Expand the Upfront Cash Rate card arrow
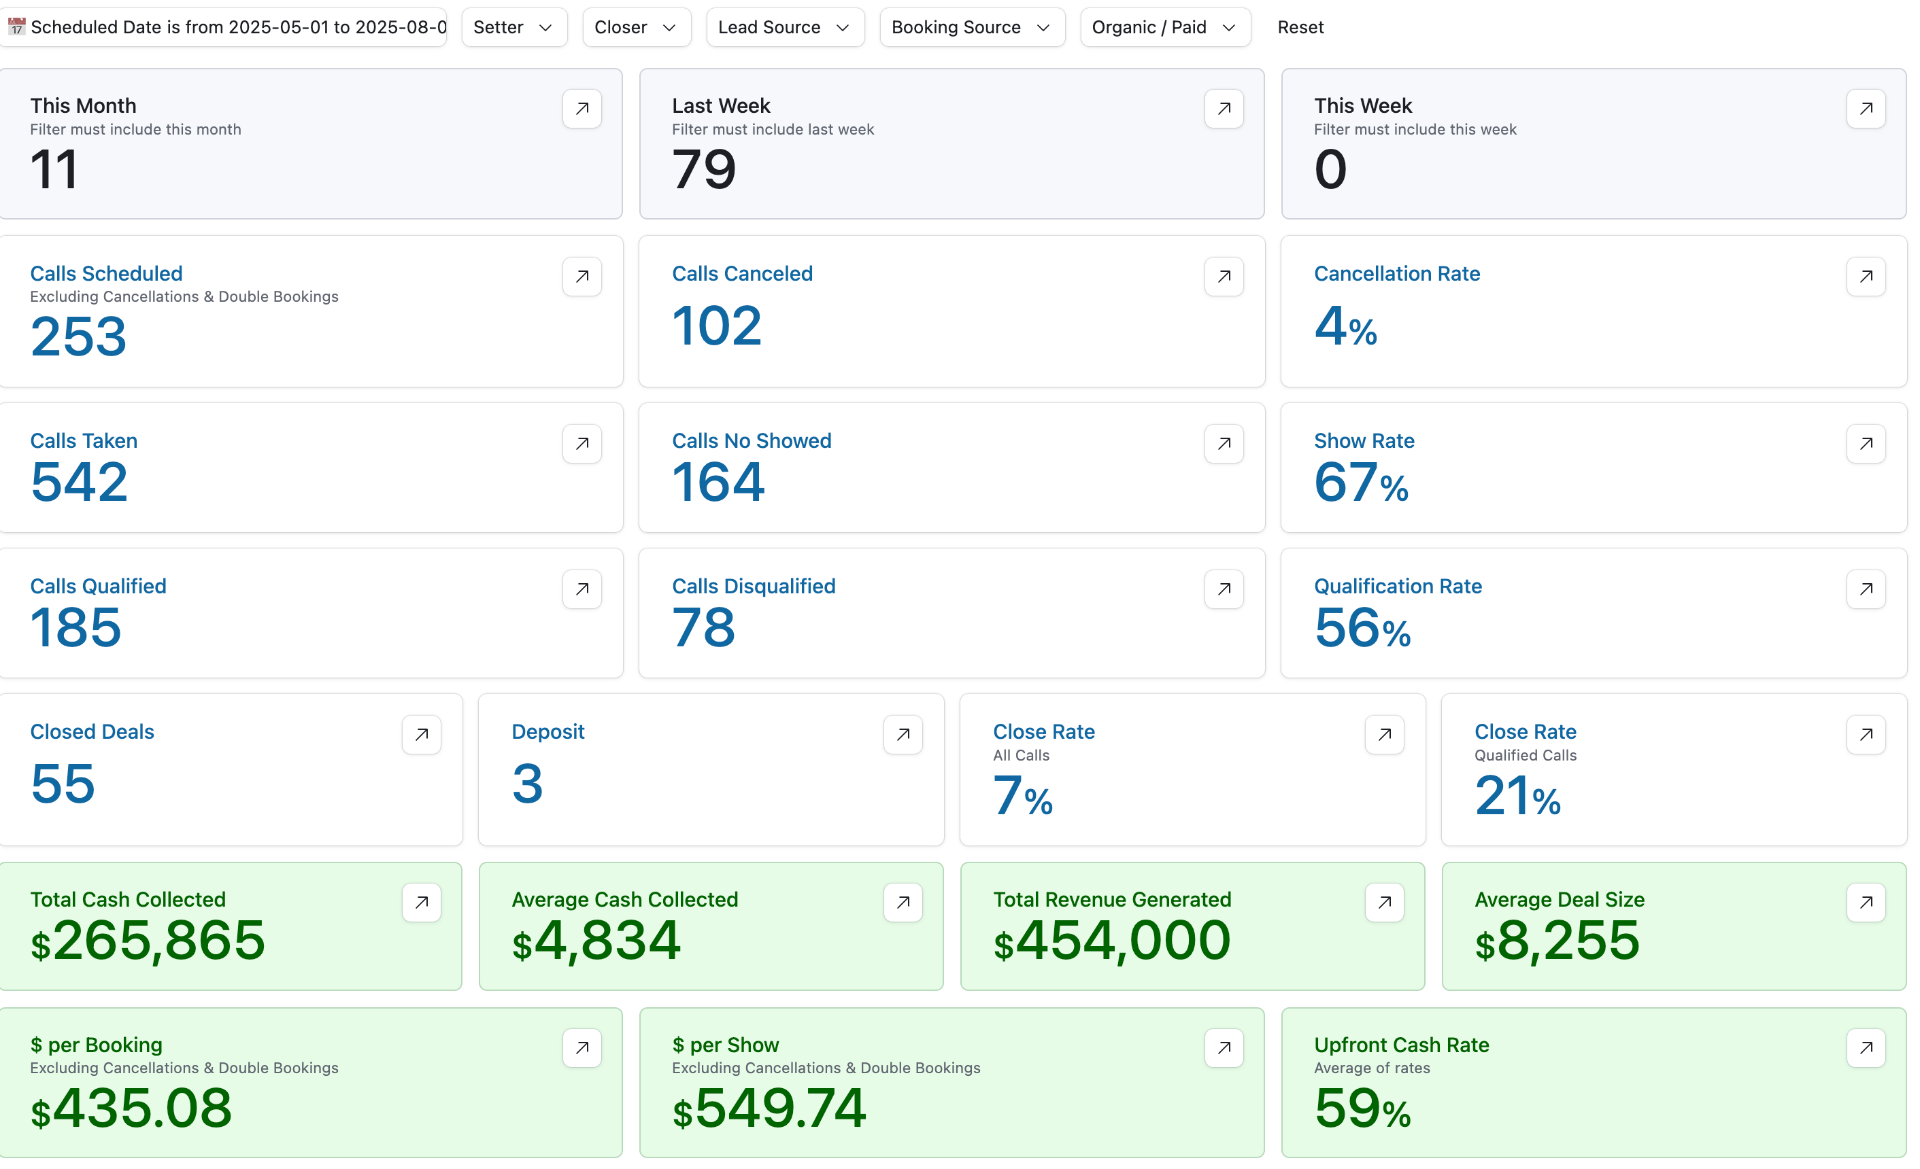The width and height of the screenshot is (1920, 1169). tap(1866, 1048)
